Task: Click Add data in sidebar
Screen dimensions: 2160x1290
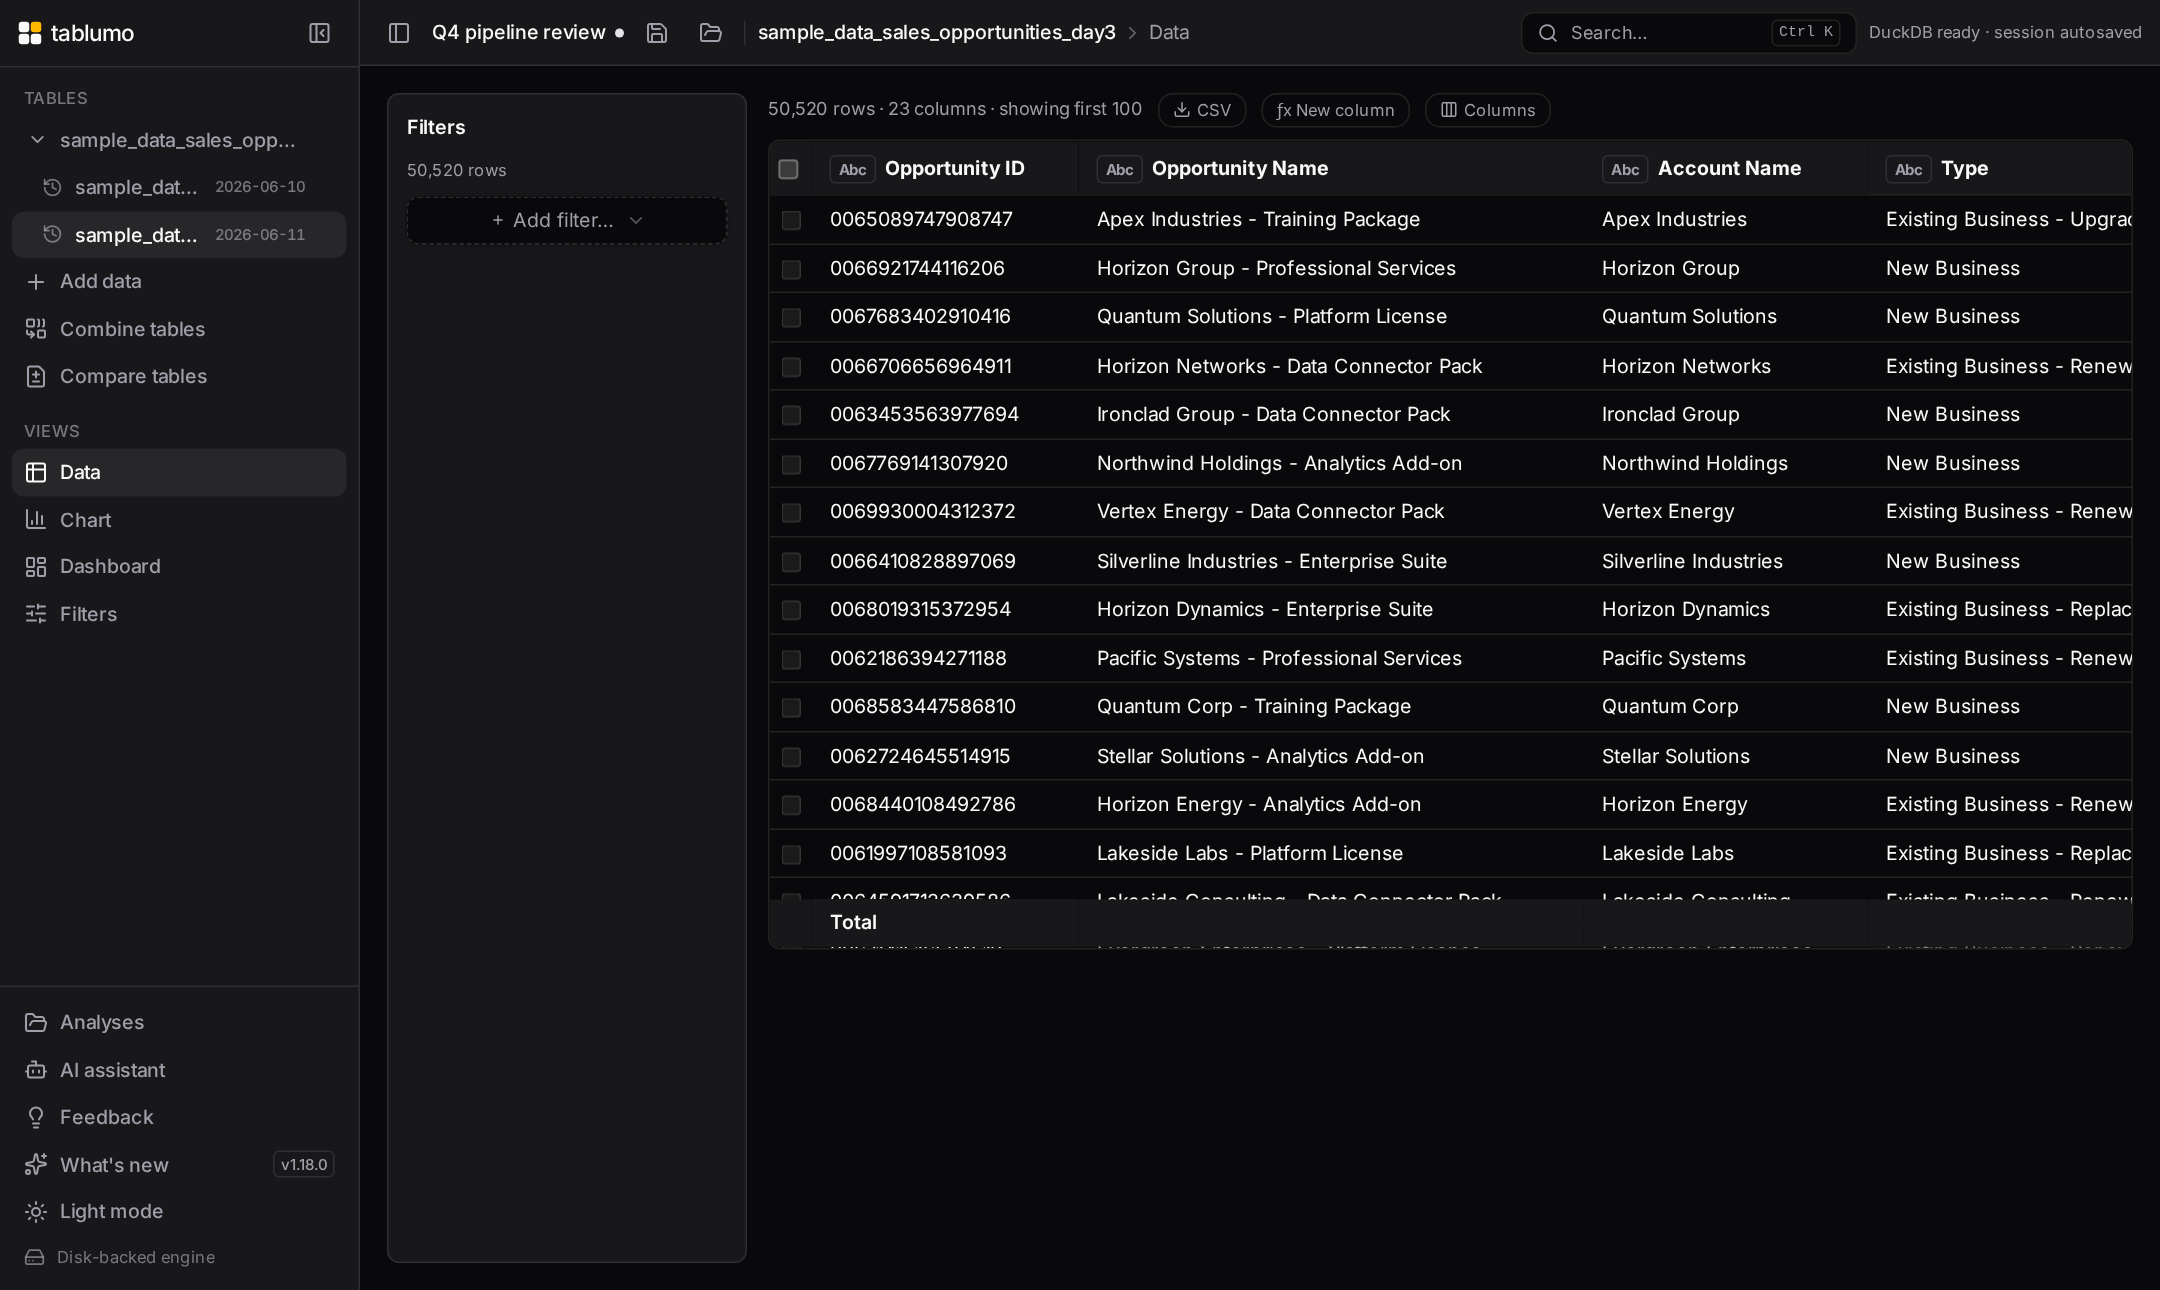Action: (x=179, y=282)
